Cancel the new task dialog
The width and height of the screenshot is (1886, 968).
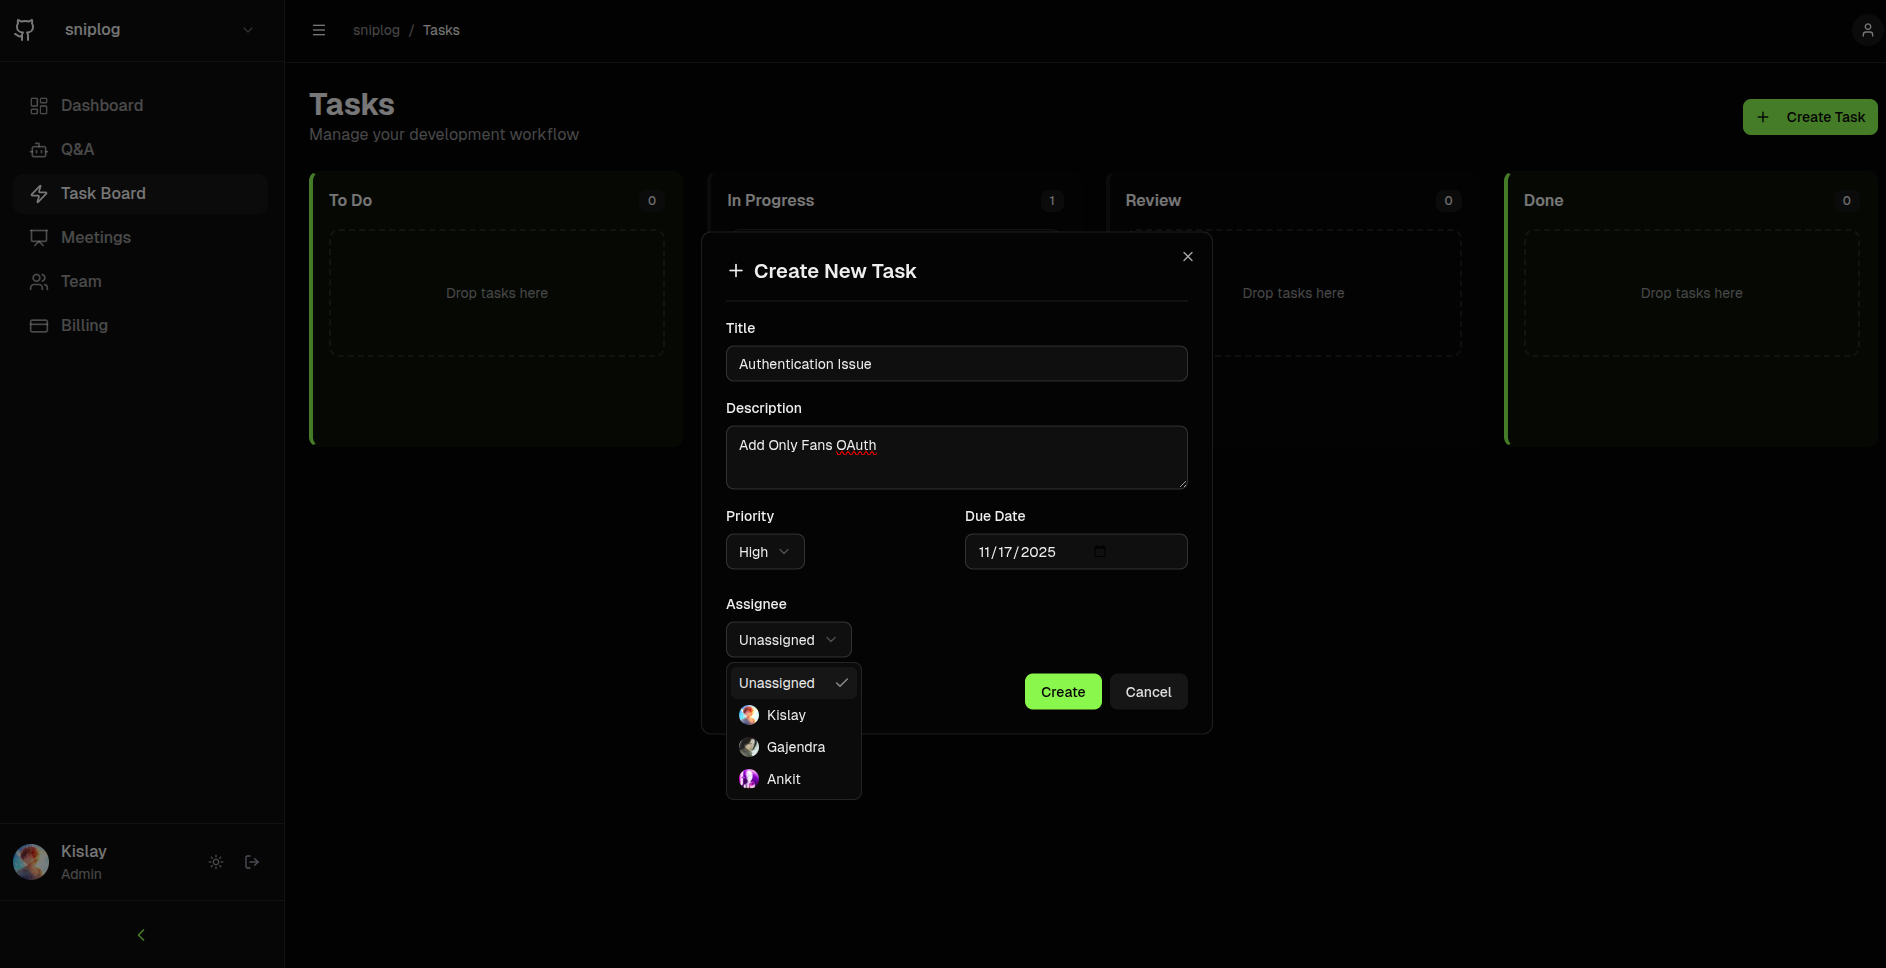(x=1148, y=691)
